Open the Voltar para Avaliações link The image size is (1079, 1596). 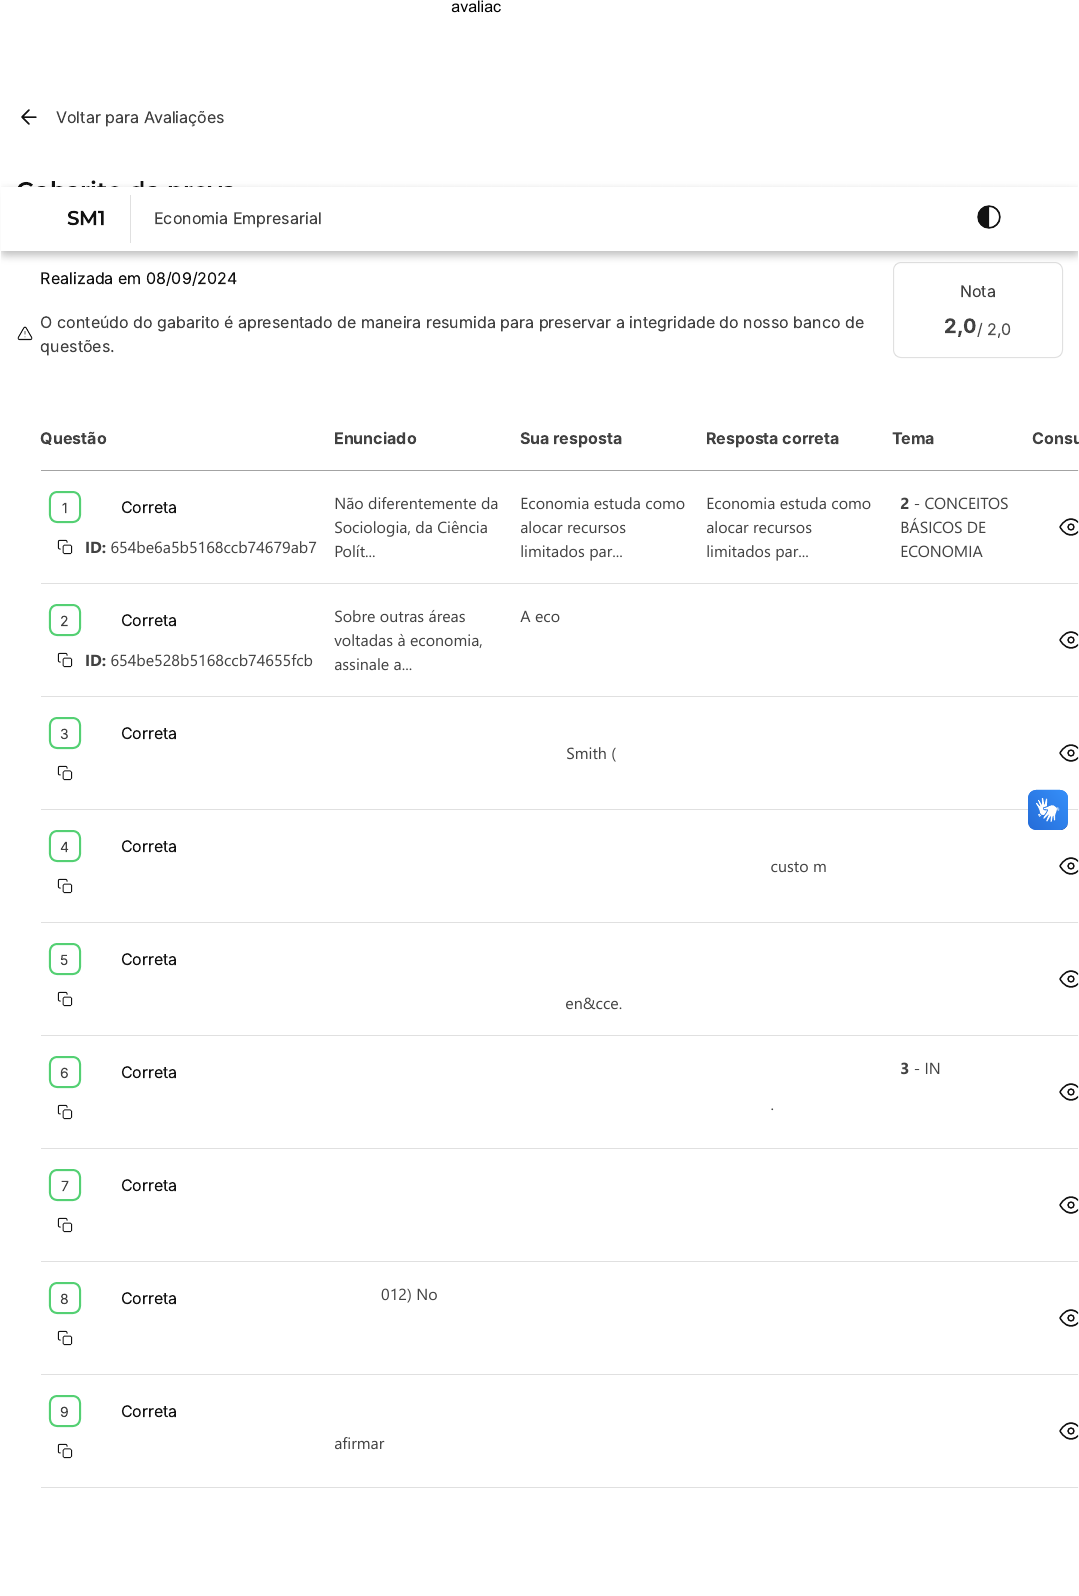(140, 117)
